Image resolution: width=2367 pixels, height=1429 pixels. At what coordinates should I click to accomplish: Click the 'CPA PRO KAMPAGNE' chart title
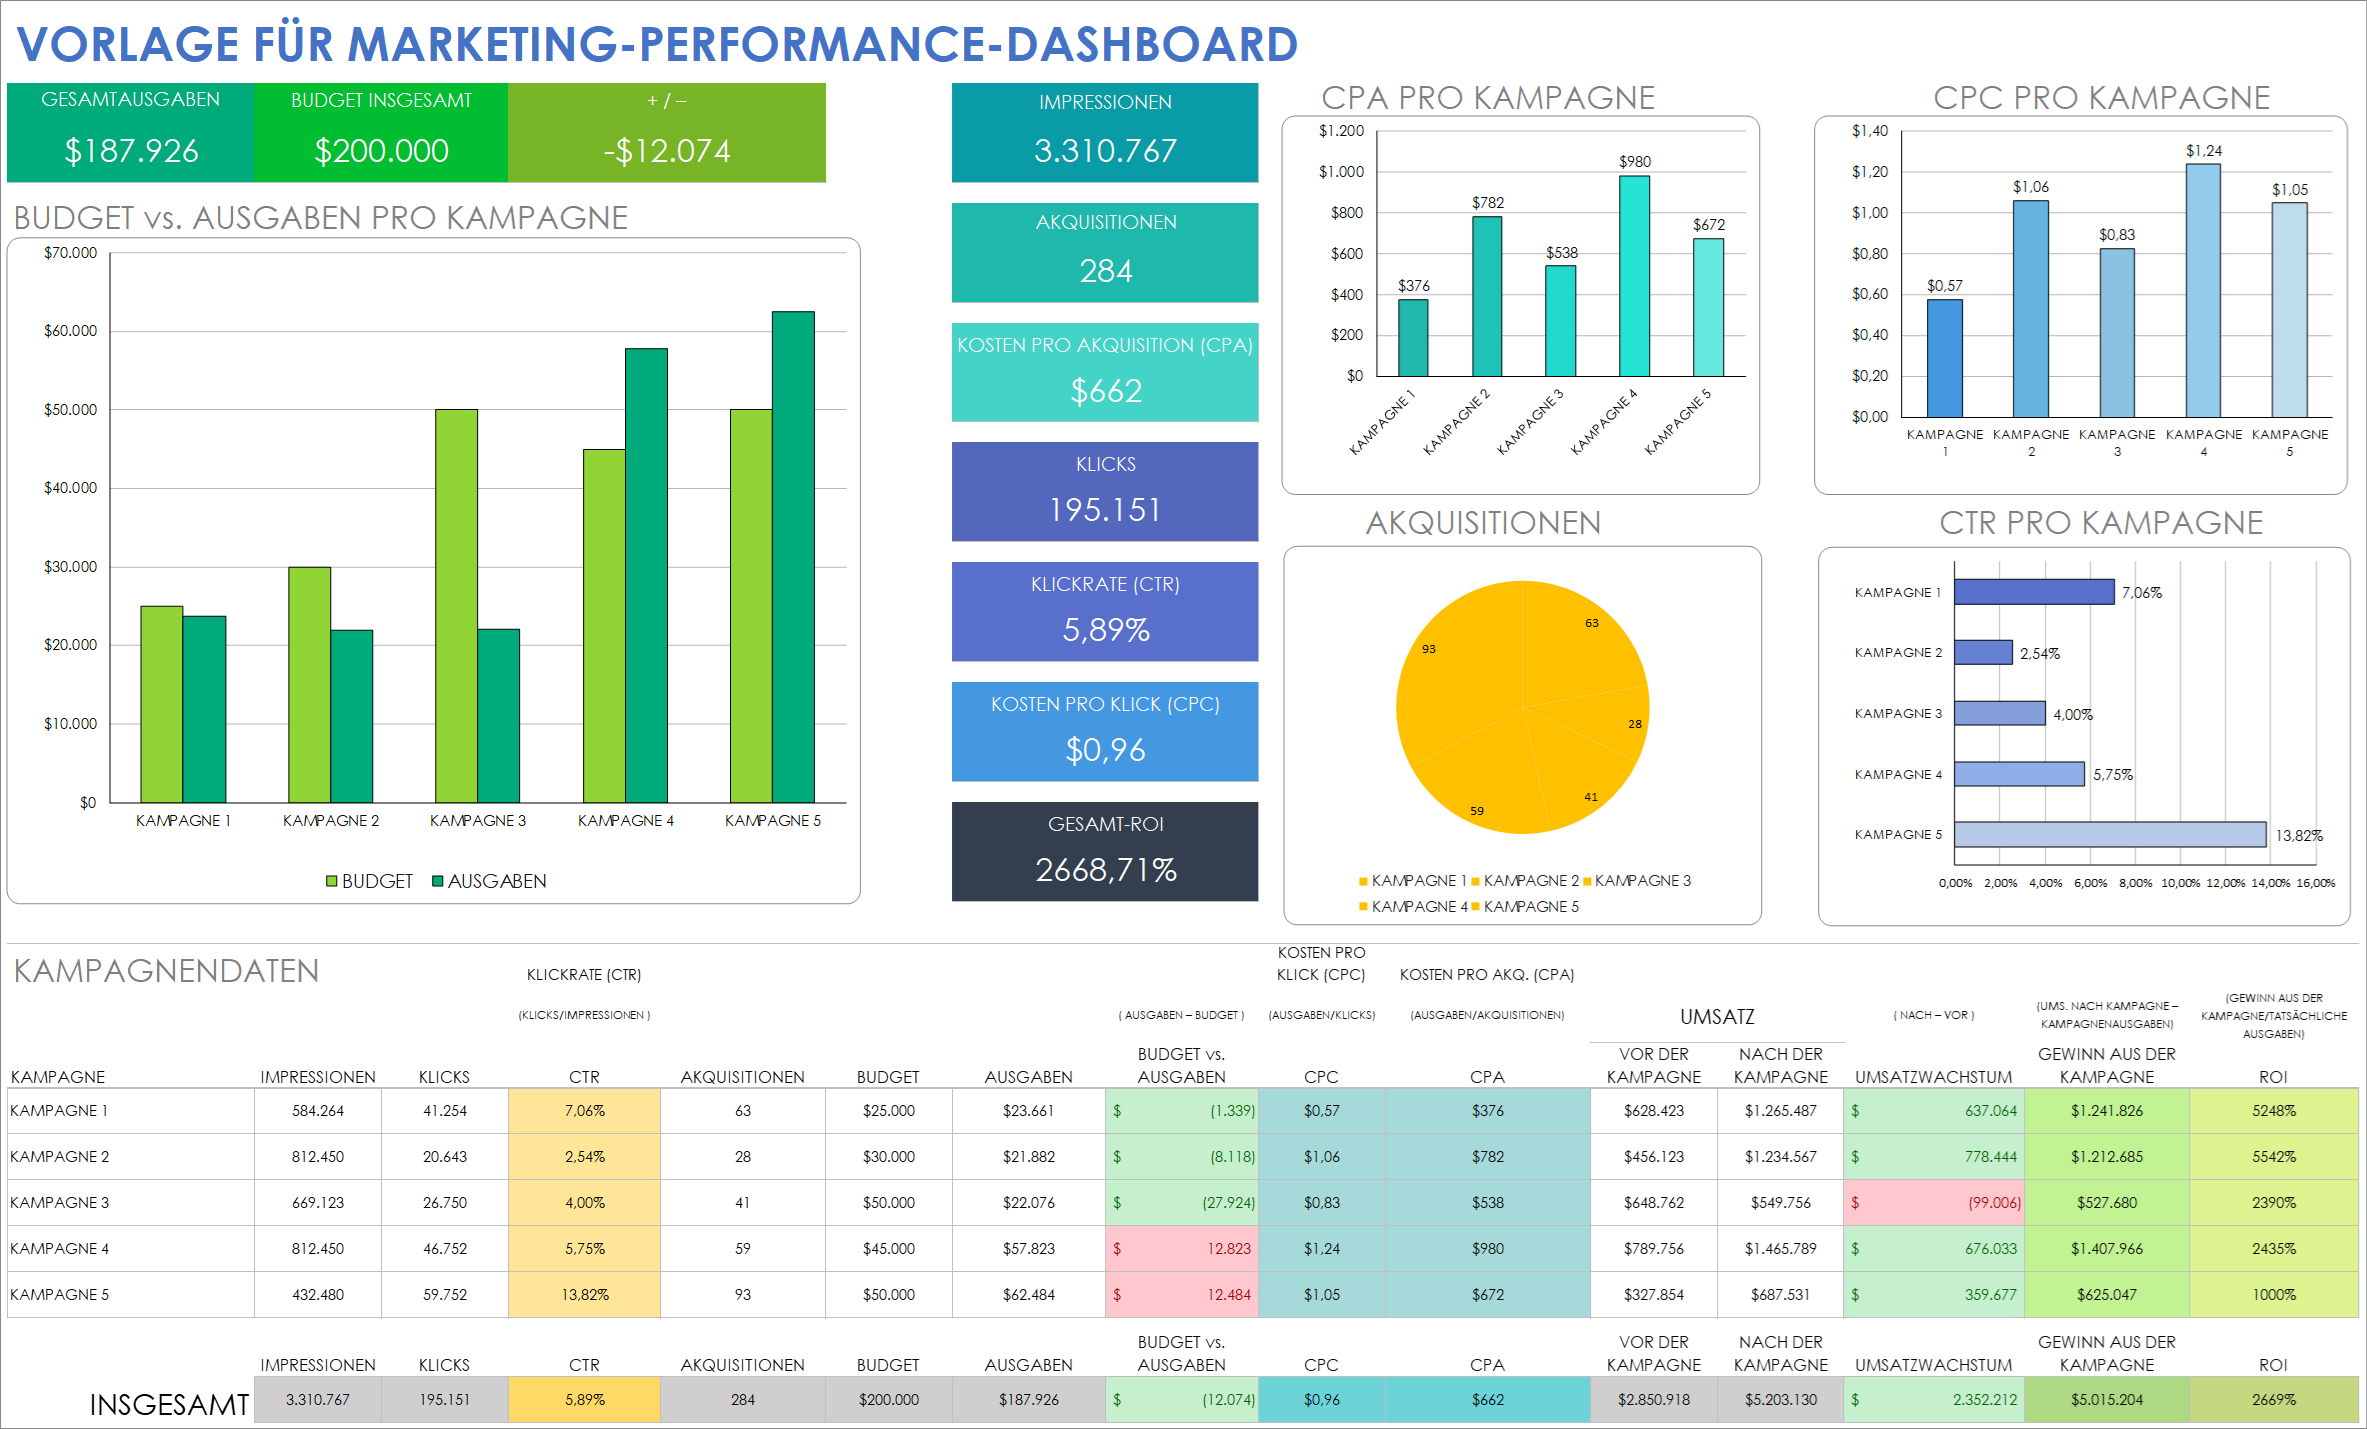coord(1488,98)
